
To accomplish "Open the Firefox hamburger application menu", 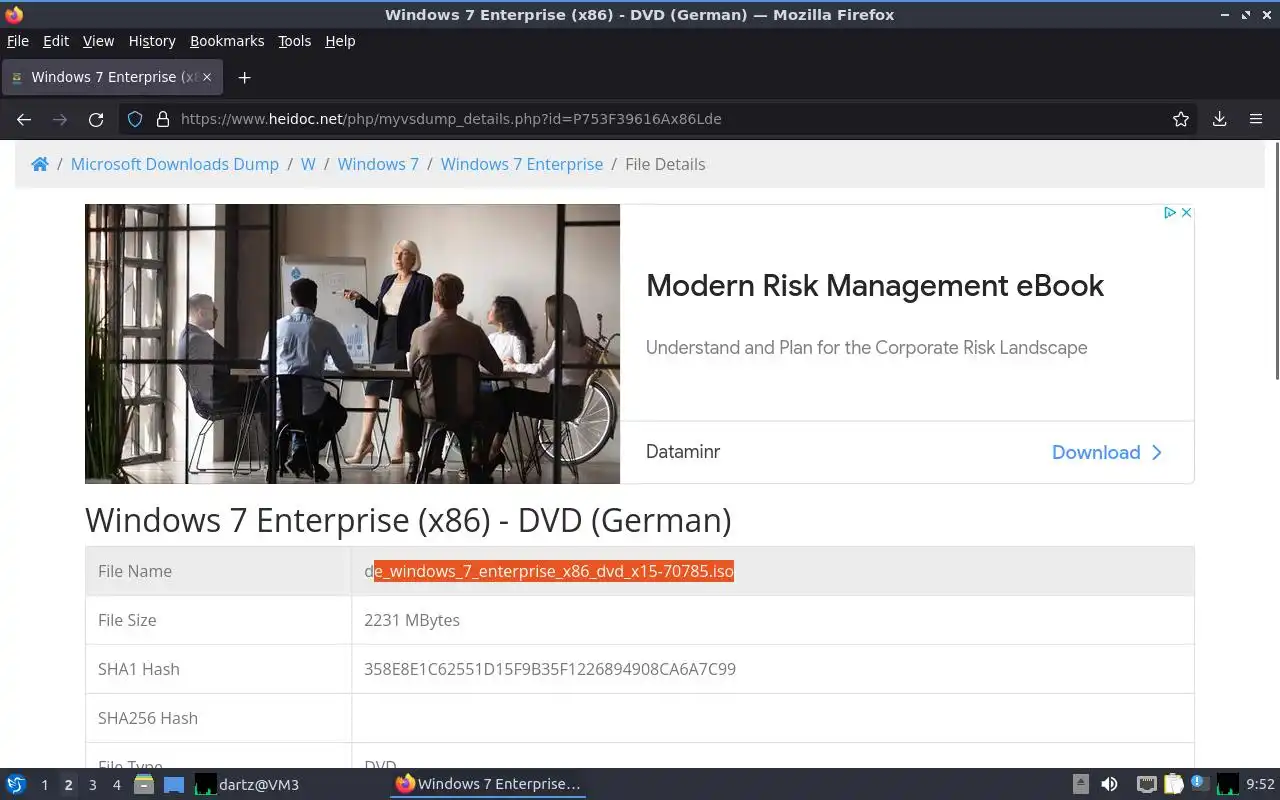I will click(1256, 119).
